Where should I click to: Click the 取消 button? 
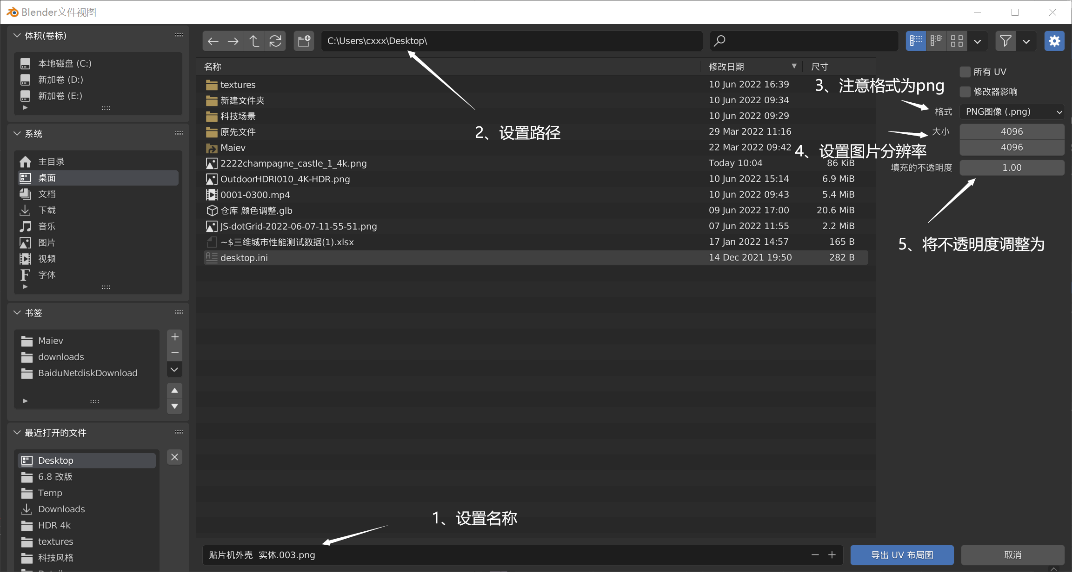tap(1013, 555)
